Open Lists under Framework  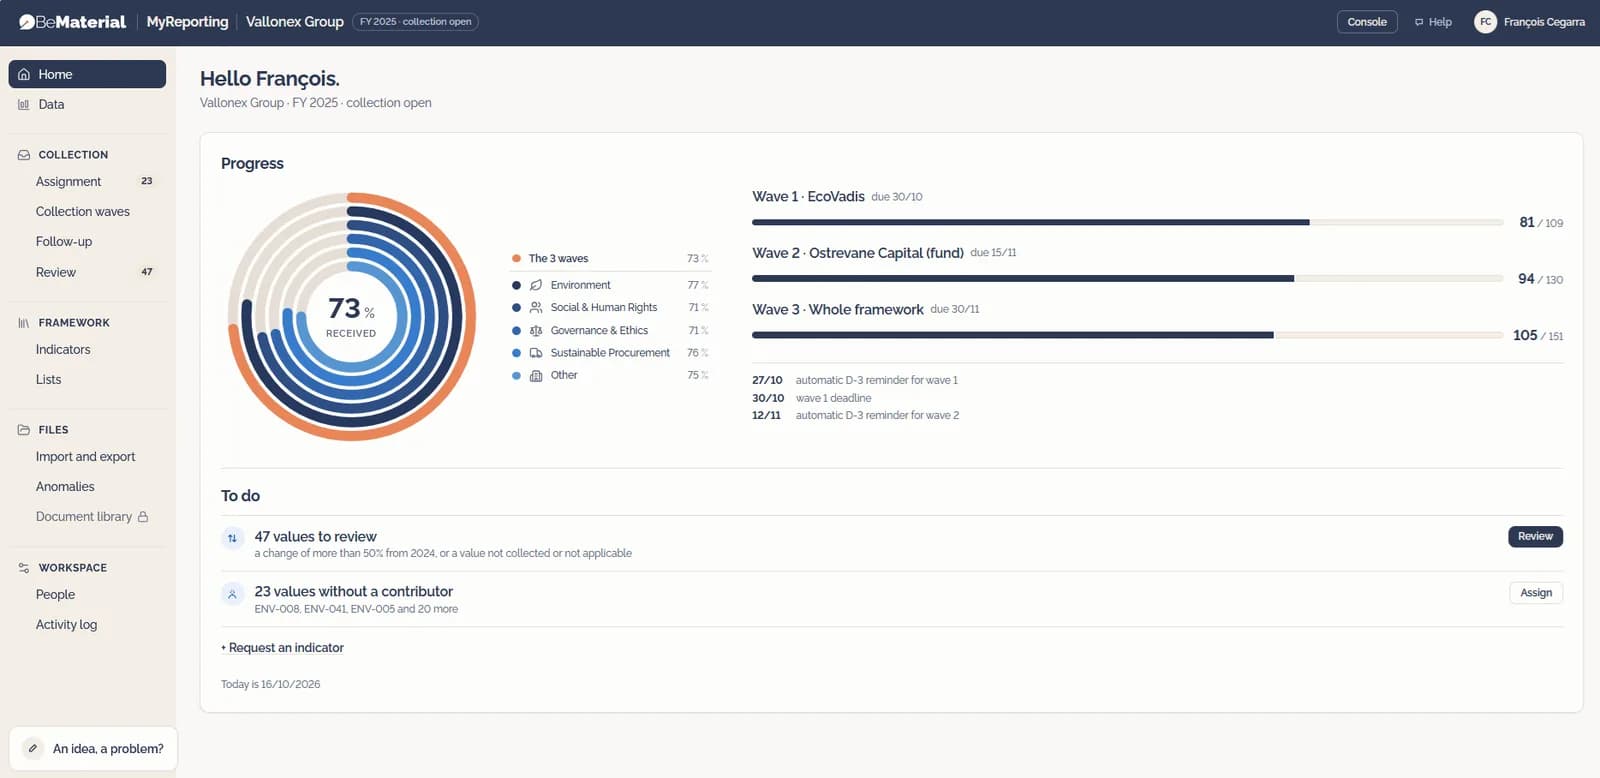point(88,380)
